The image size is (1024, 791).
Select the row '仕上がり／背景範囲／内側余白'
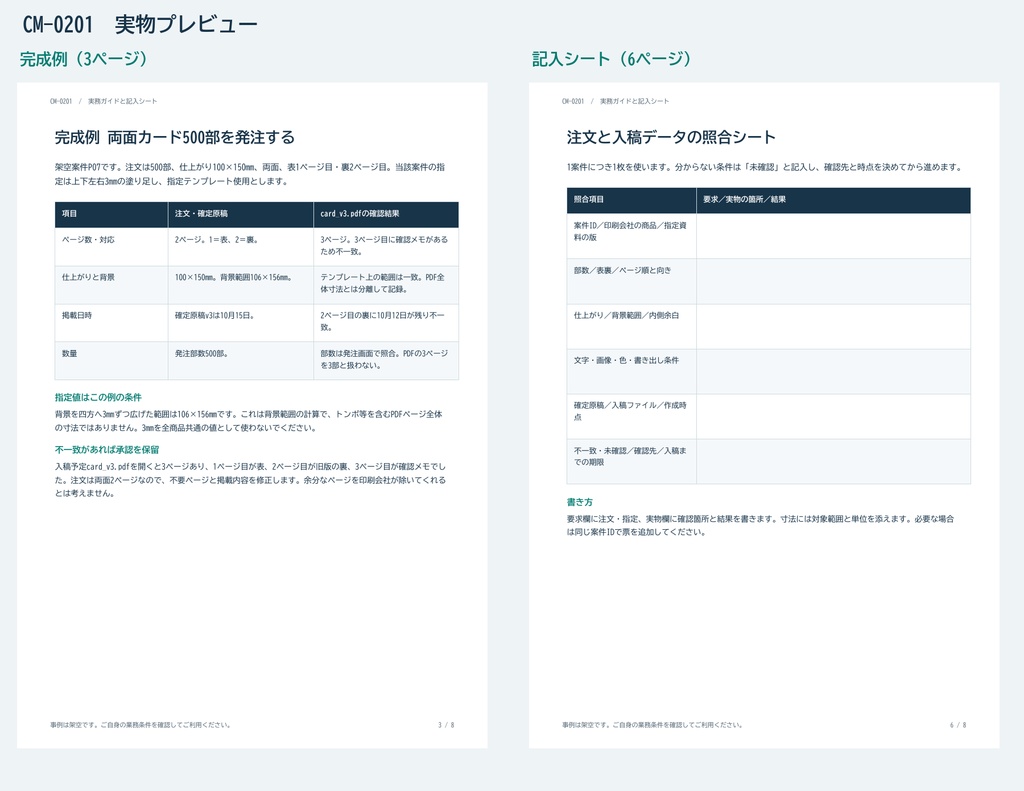pos(769,326)
